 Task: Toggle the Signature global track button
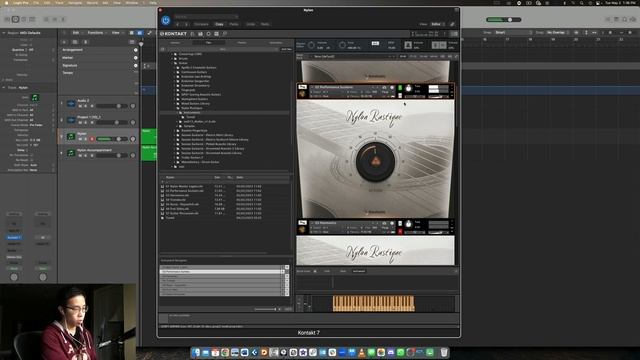[x=136, y=65]
